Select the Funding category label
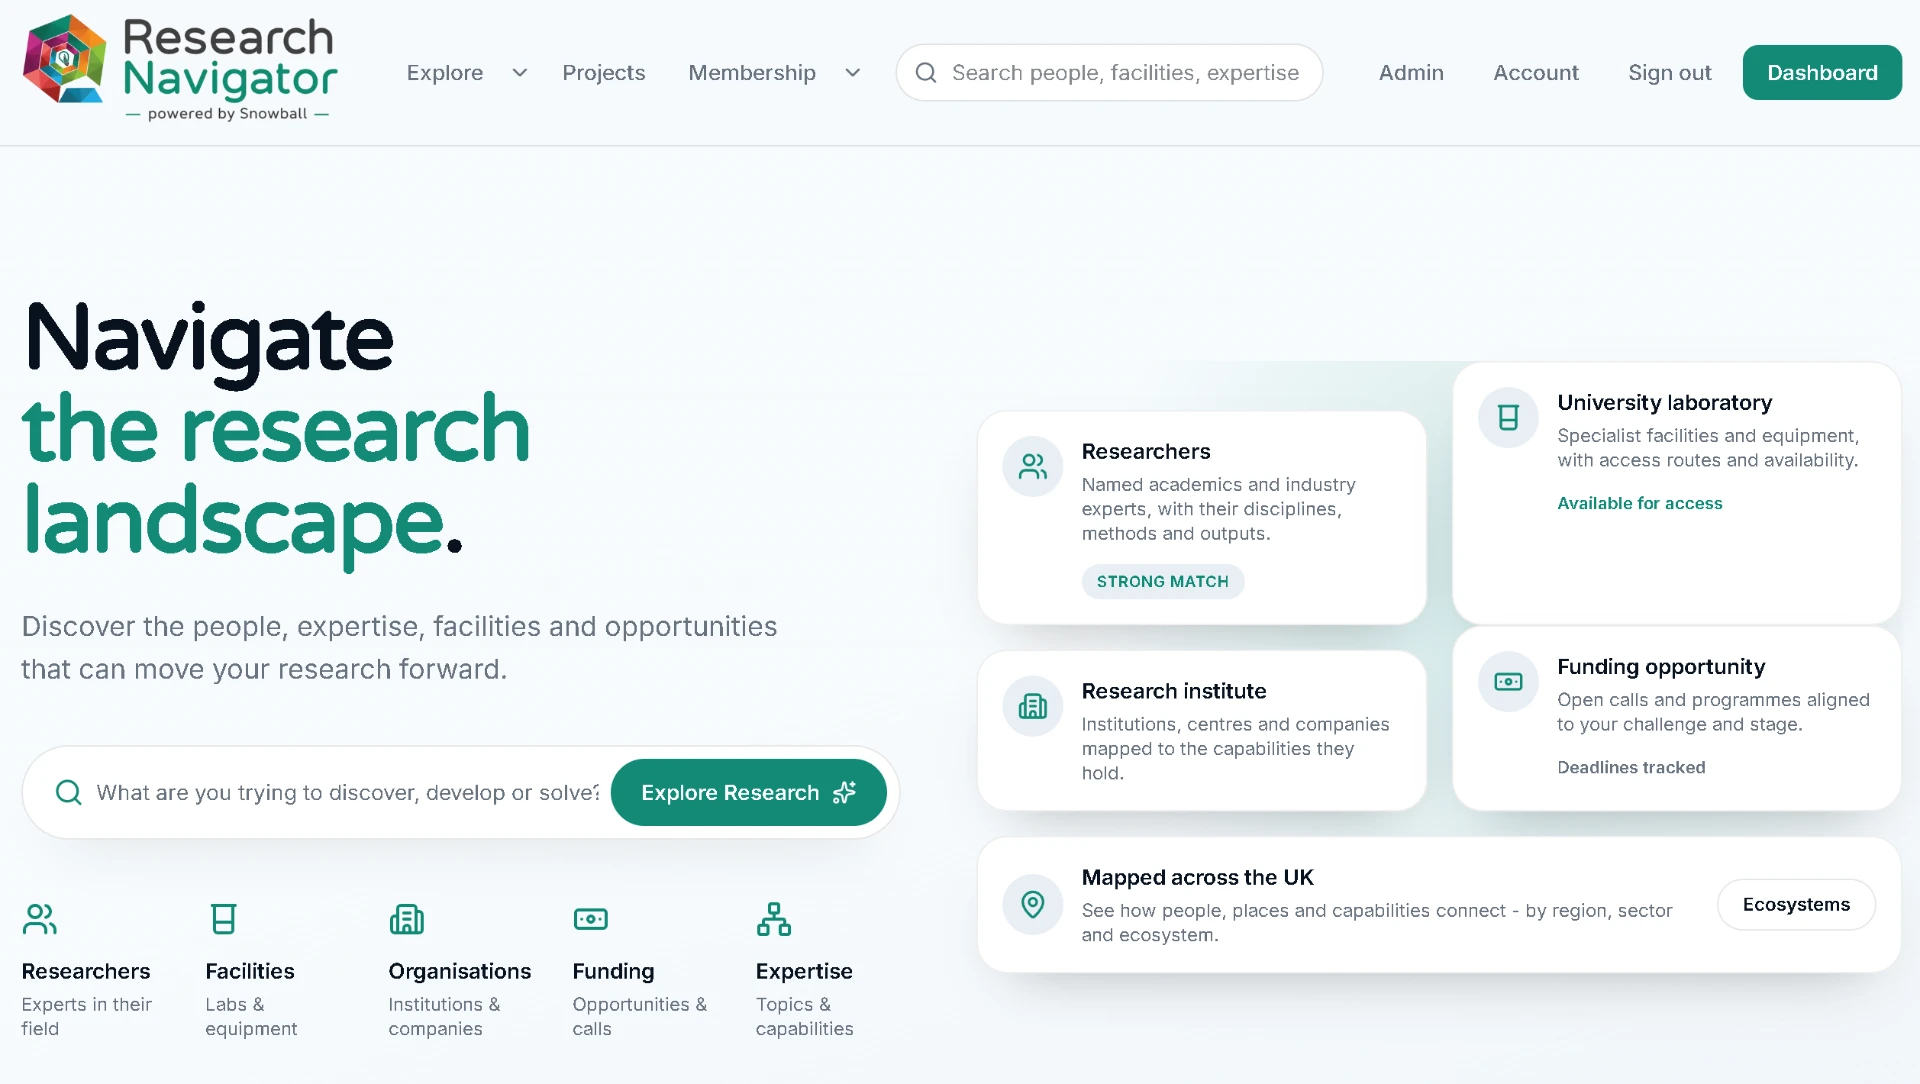 coord(613,972)
